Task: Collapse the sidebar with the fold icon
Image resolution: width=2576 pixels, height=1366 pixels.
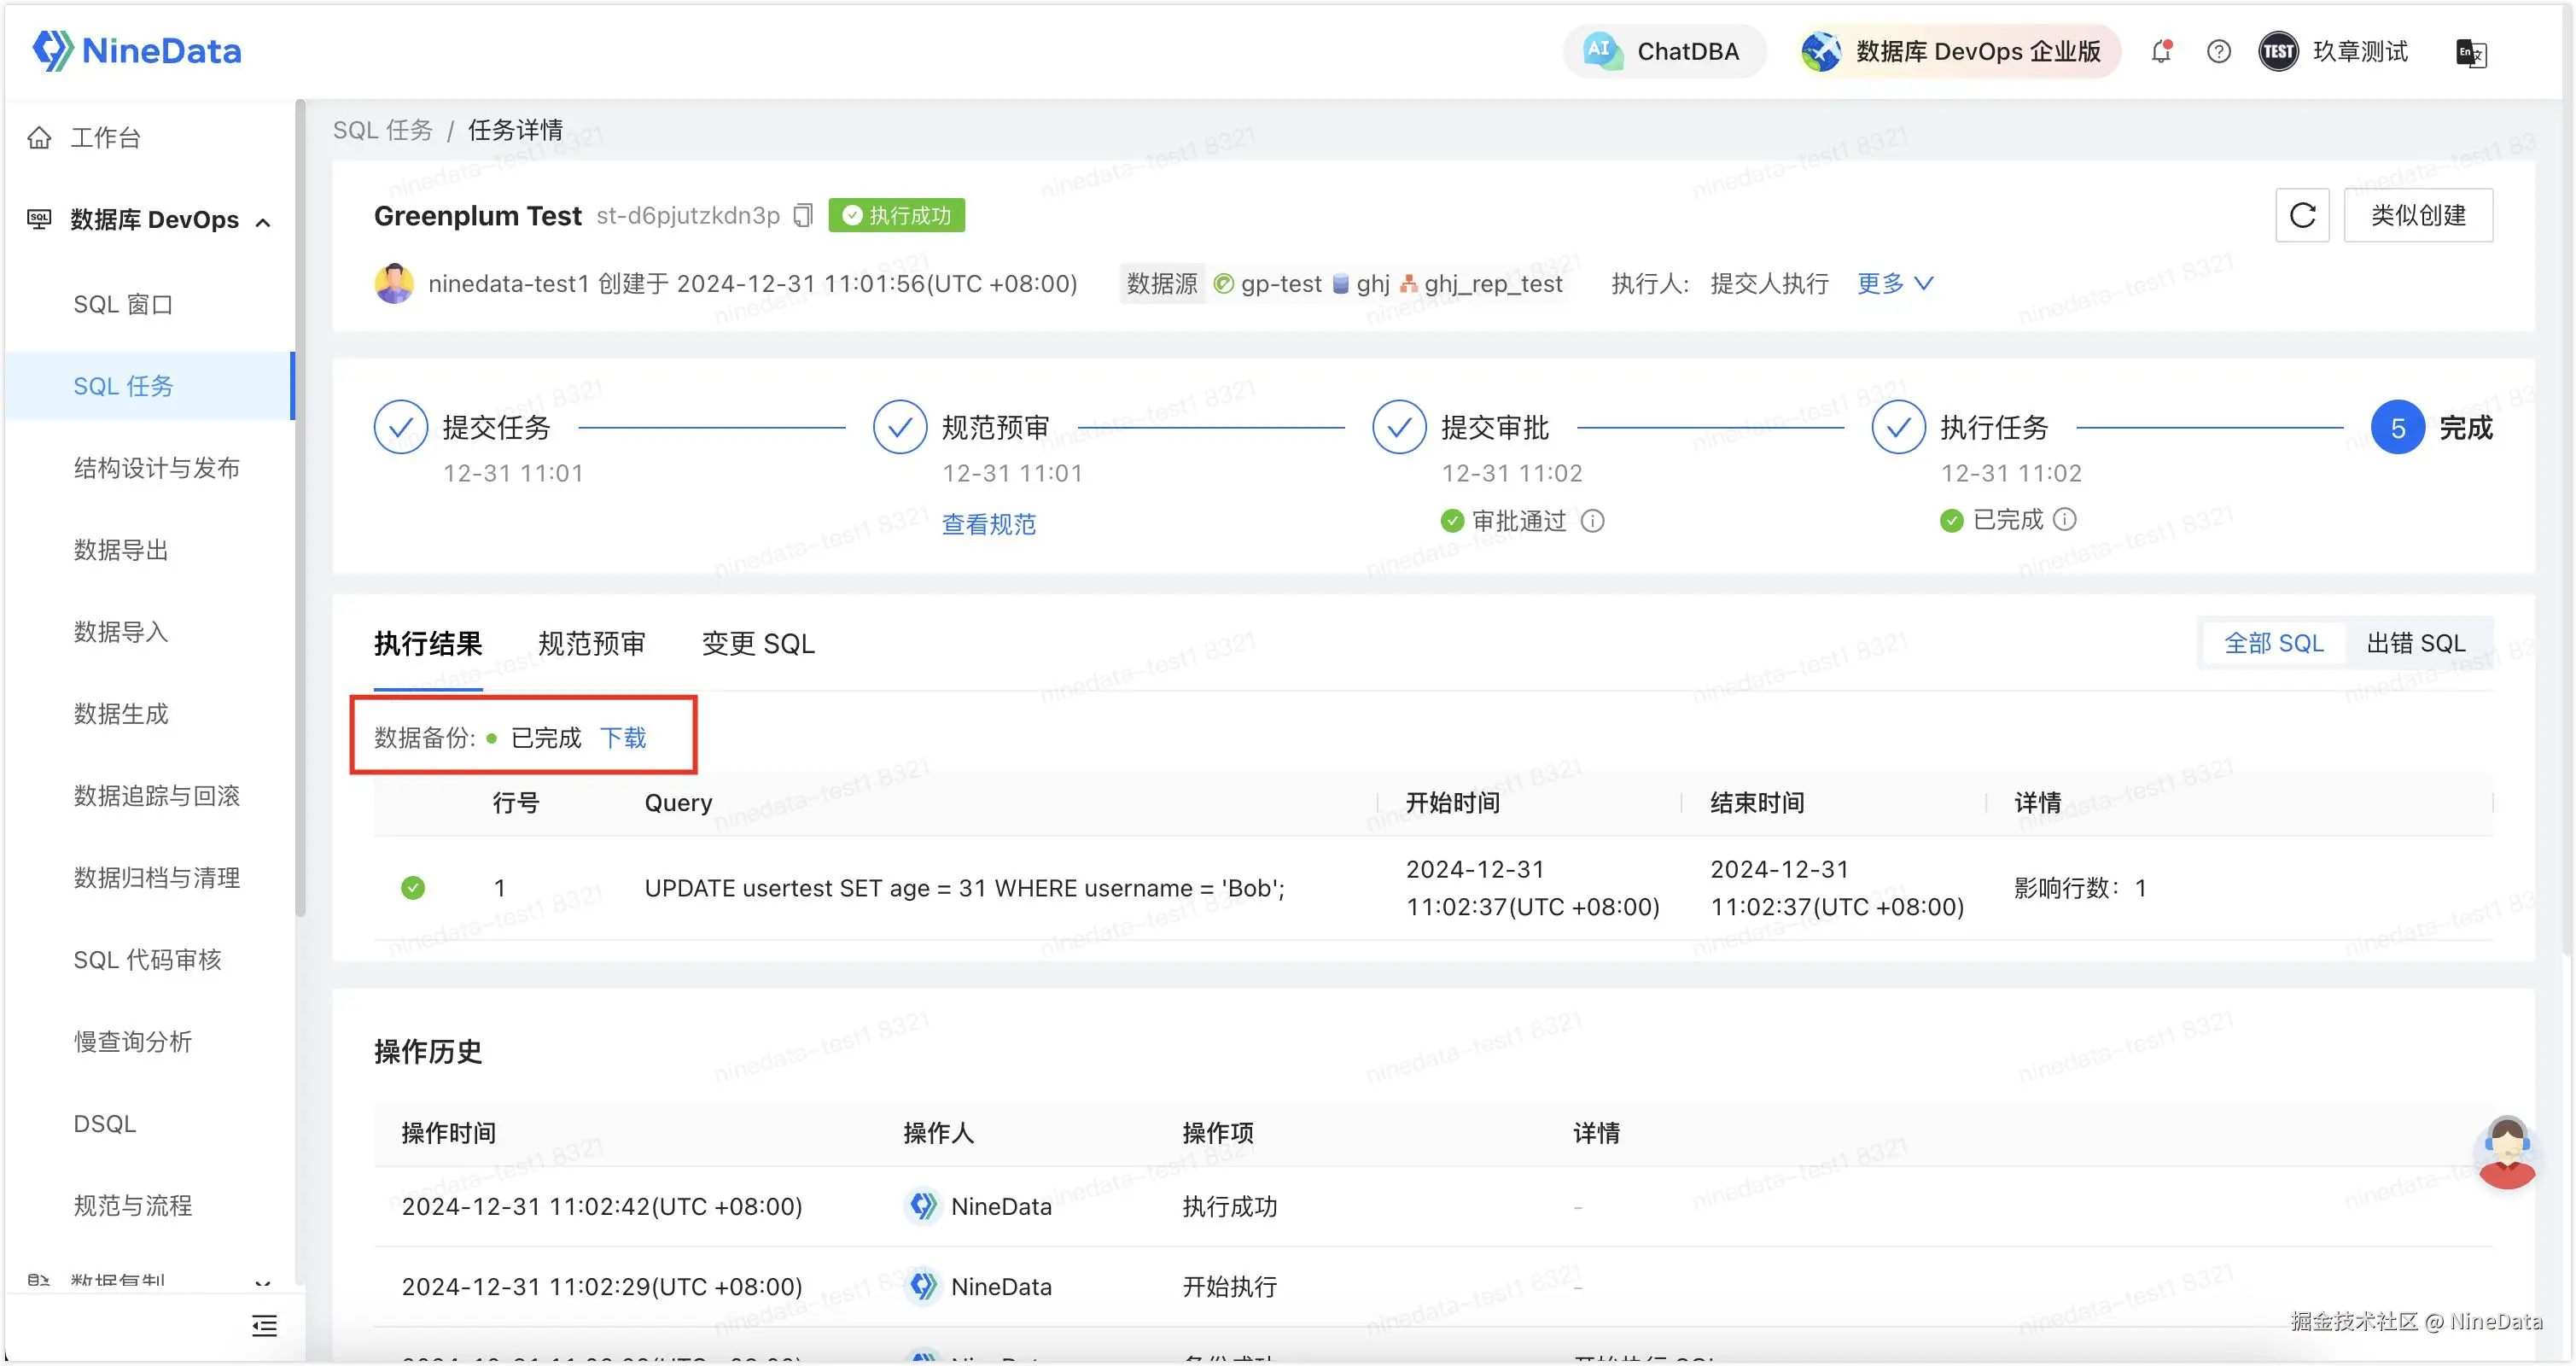Action: 264,1326
